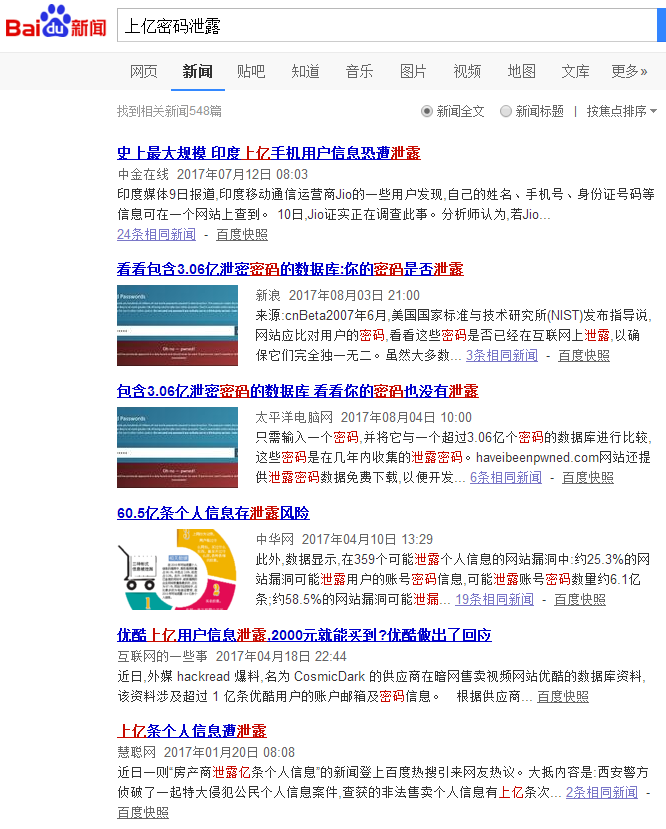Click source text 慧聪网 2017年01月20日 08:08
Viewport: 666px width, 829px height.
206,752
